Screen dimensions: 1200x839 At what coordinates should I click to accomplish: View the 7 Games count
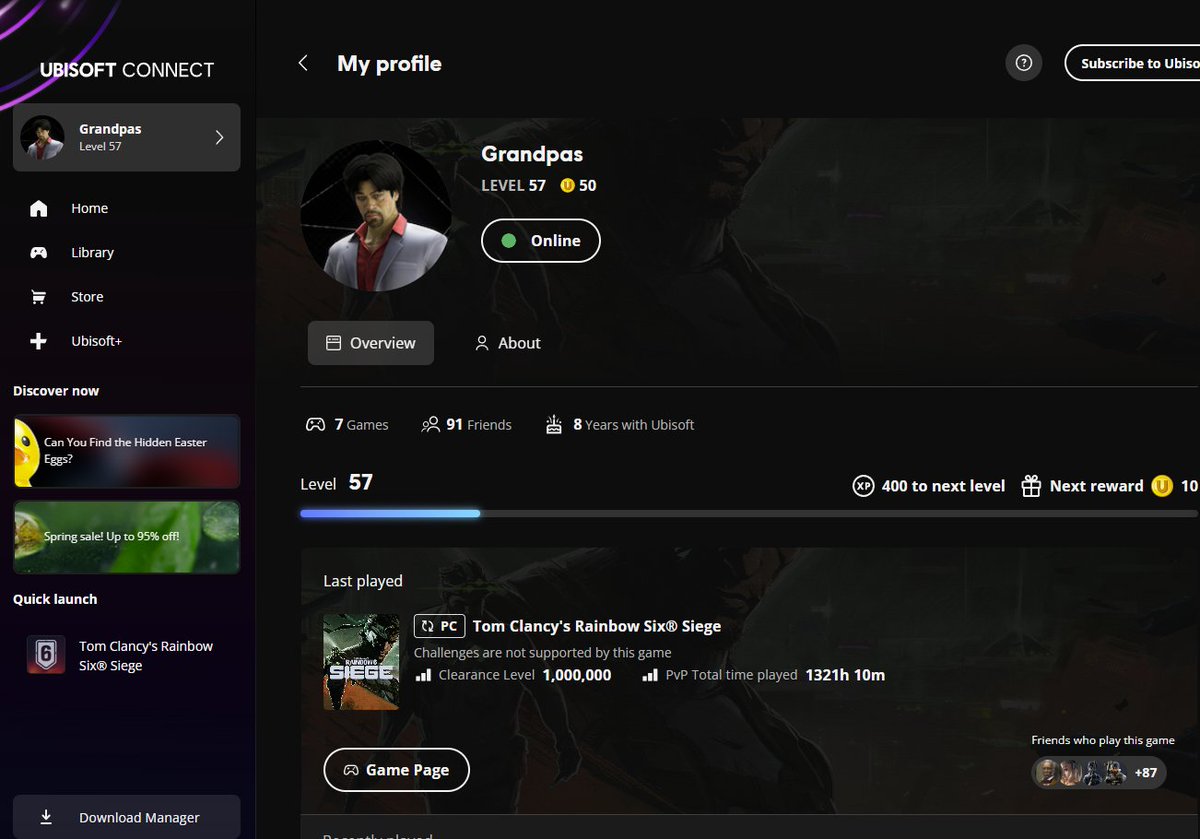(347, 425)
